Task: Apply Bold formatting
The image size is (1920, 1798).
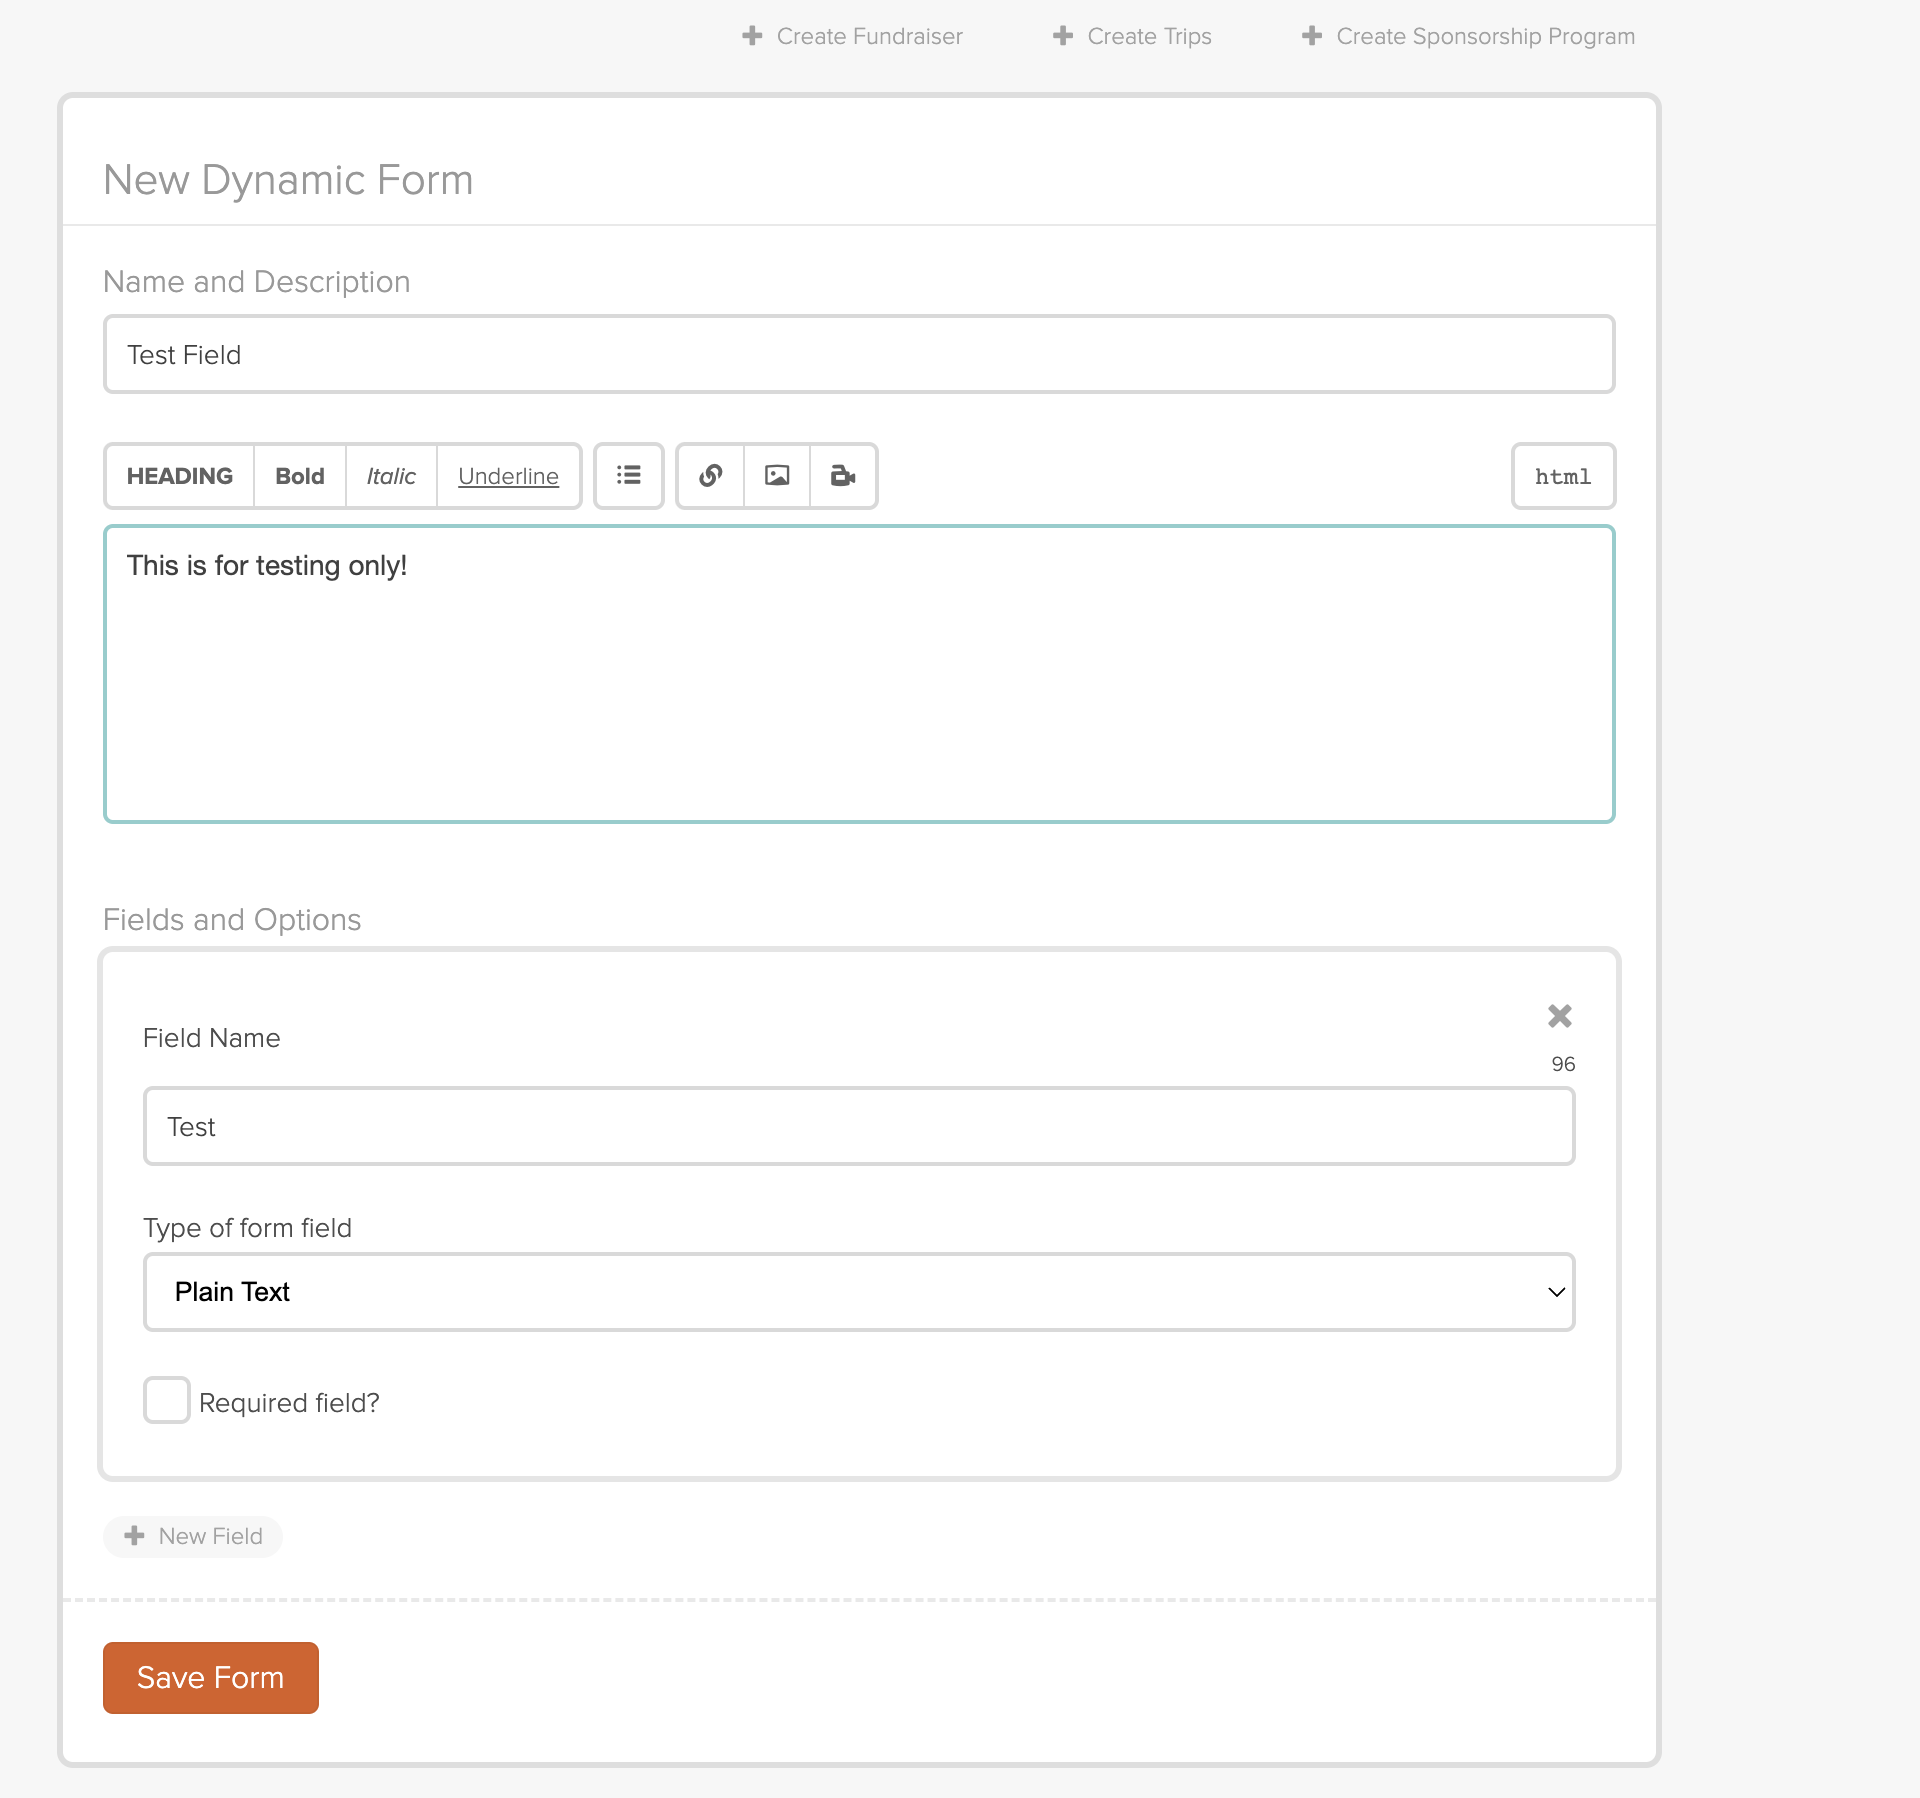Action: (x=300, y=476)
